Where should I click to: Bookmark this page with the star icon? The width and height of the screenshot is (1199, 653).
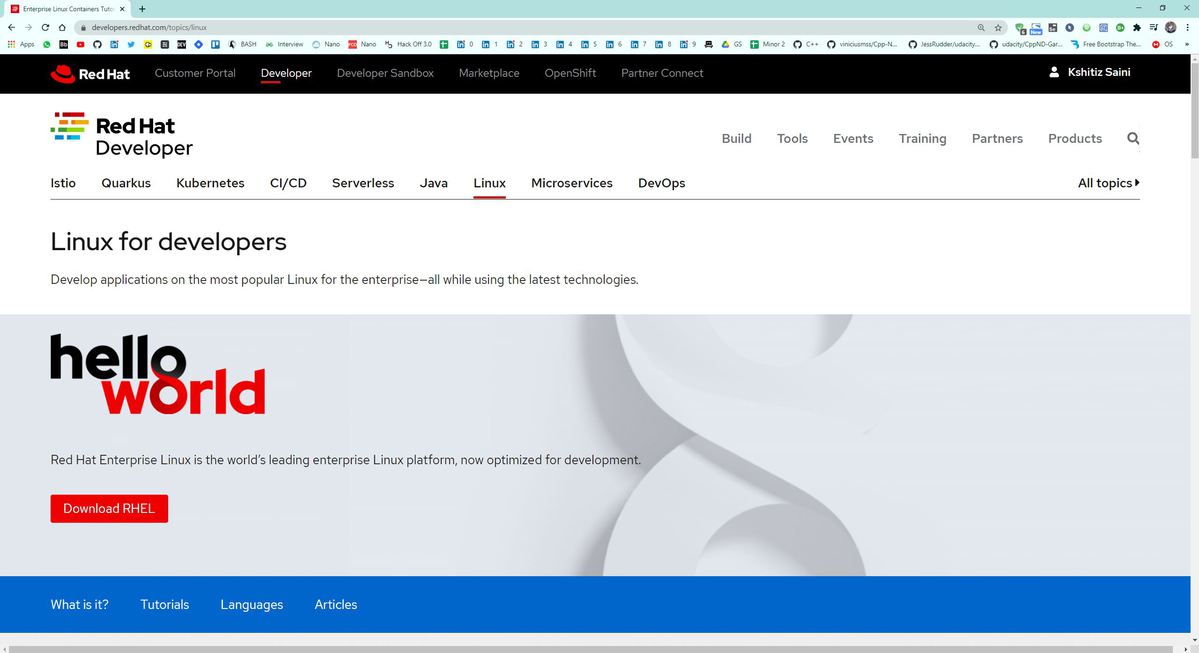[x=997, y=27]
